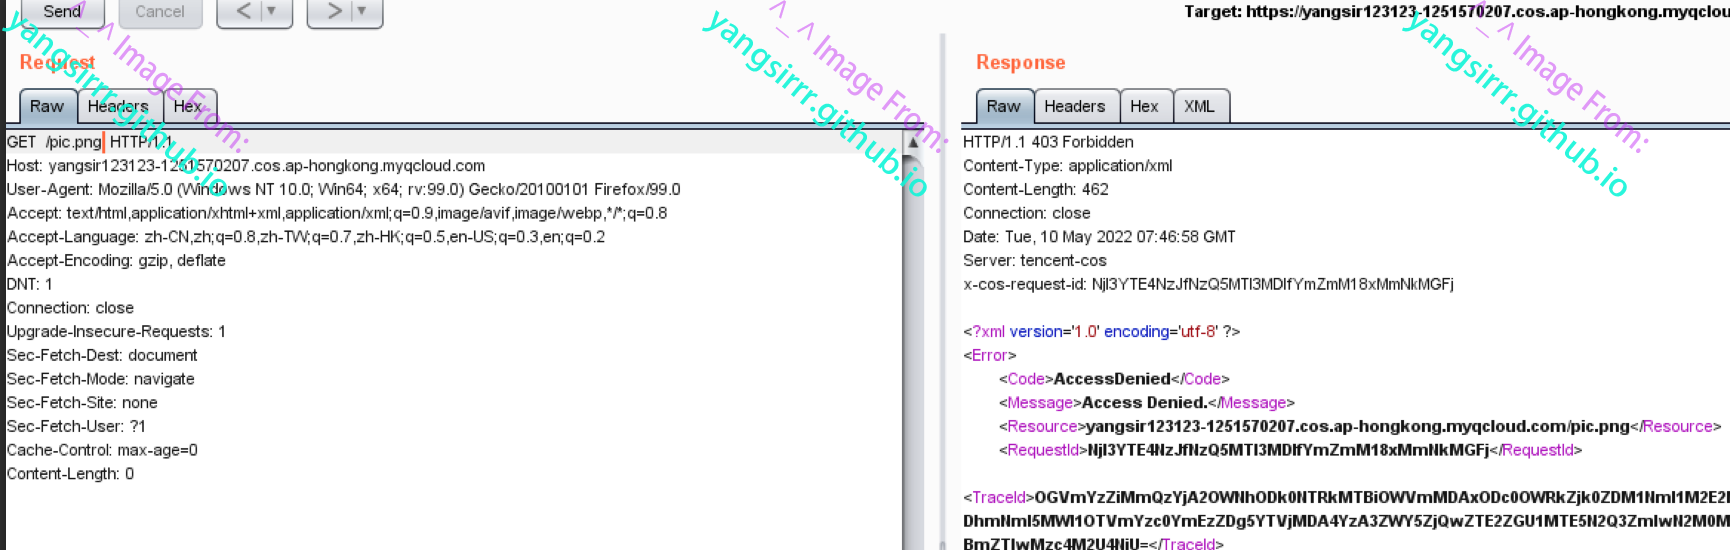Click the response Date header line
The width and height of the screenshot is (1730, 550).
click(x=1099, y=237)
